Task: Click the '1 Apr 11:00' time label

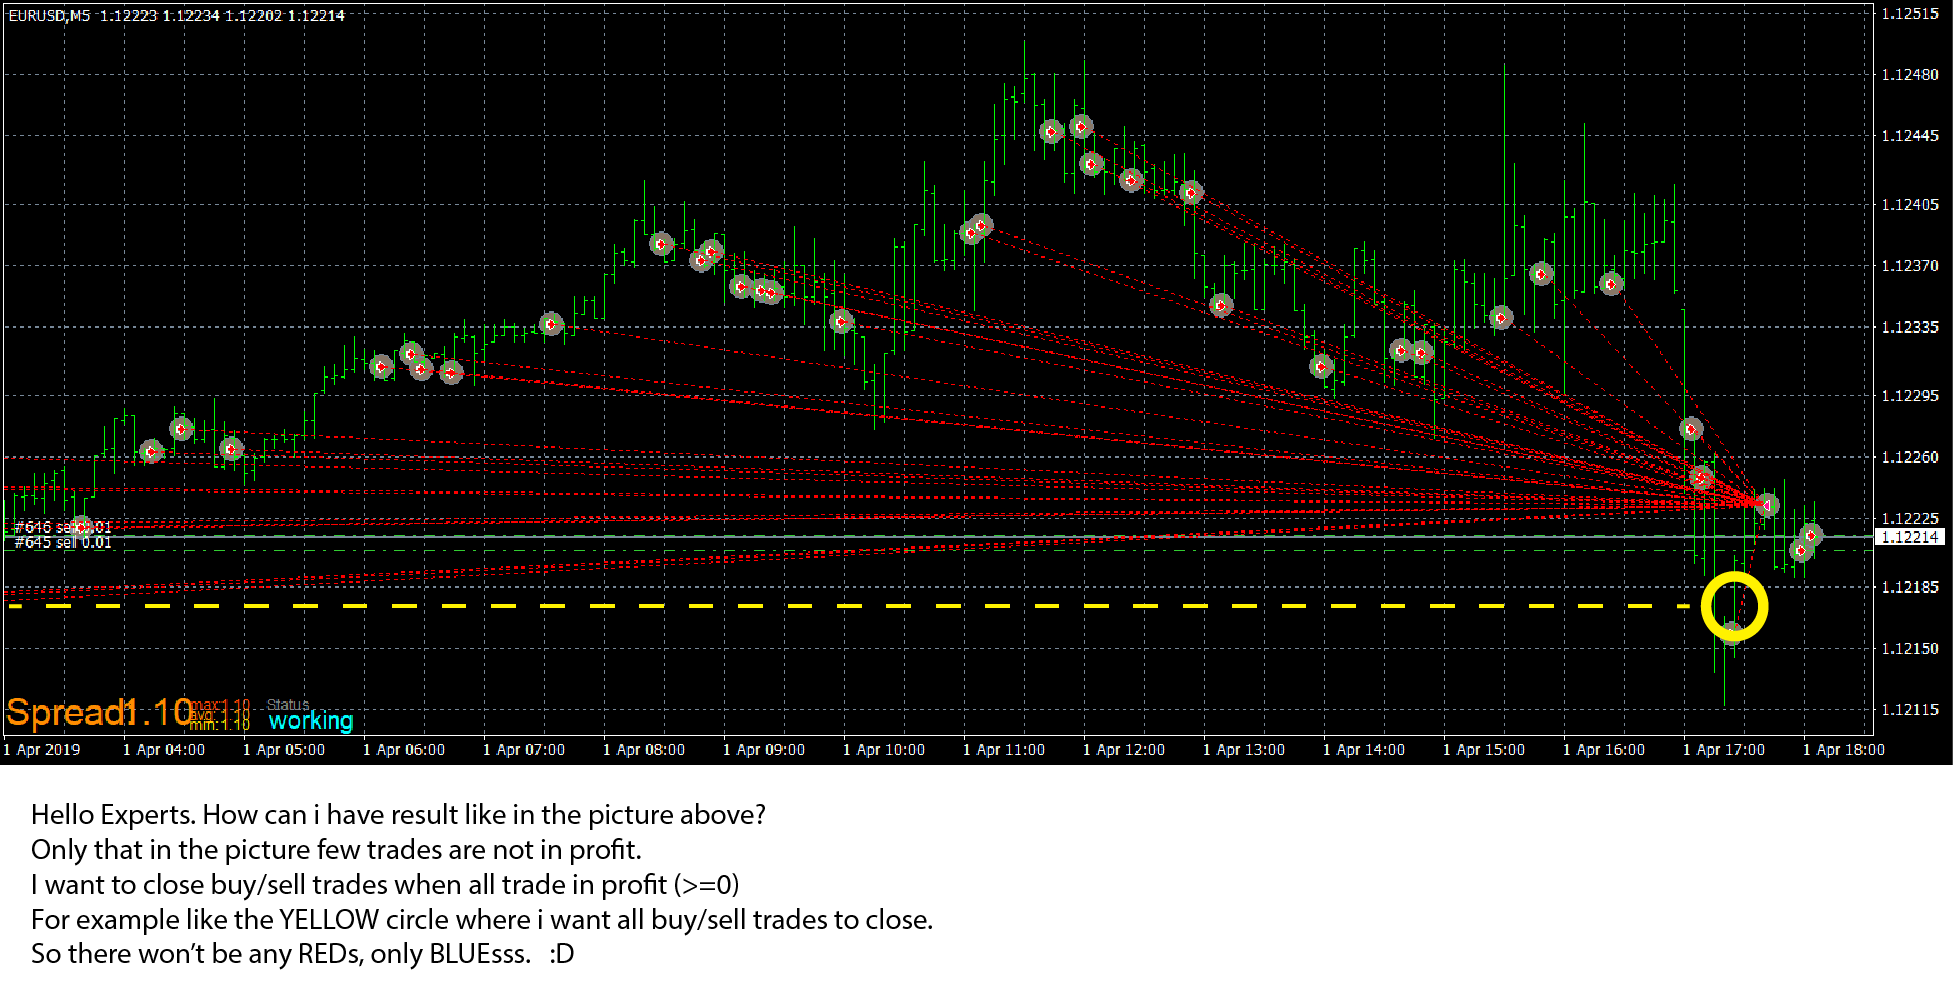Action: point(1004,749)
